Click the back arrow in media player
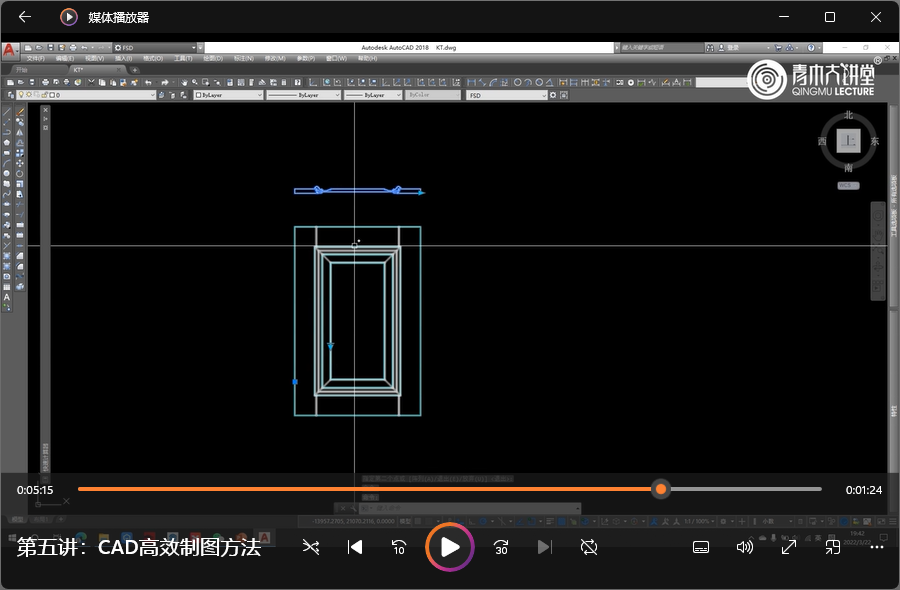900x590 pixels. pos(25,17)
